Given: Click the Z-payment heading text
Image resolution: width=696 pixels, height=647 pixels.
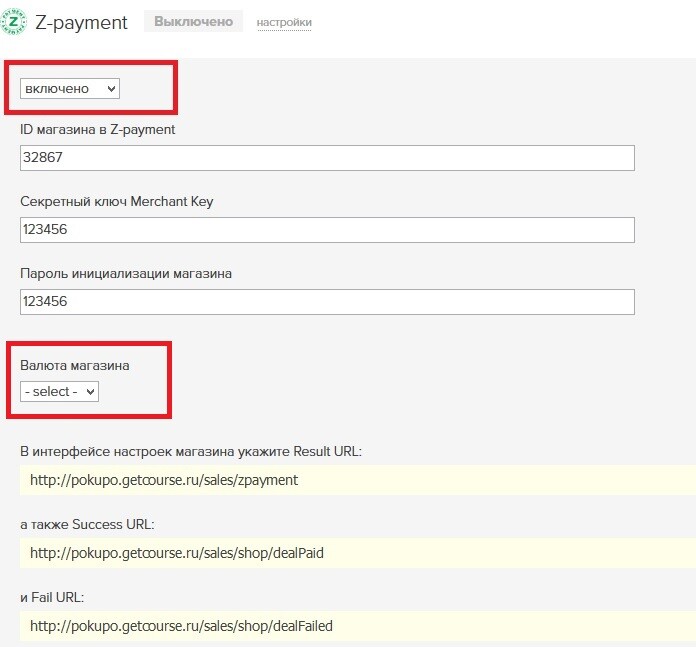Looking at the screenshot, I should pos(81,22).
